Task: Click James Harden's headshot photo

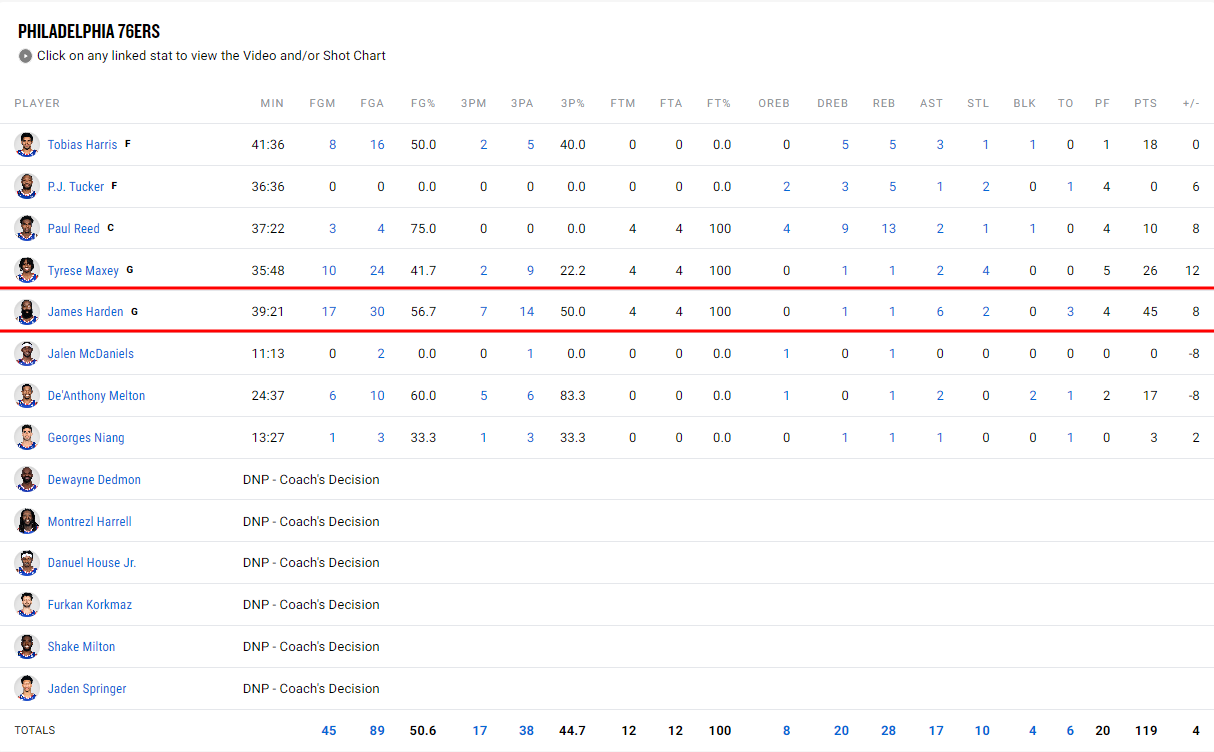Action: click(26, 312)
